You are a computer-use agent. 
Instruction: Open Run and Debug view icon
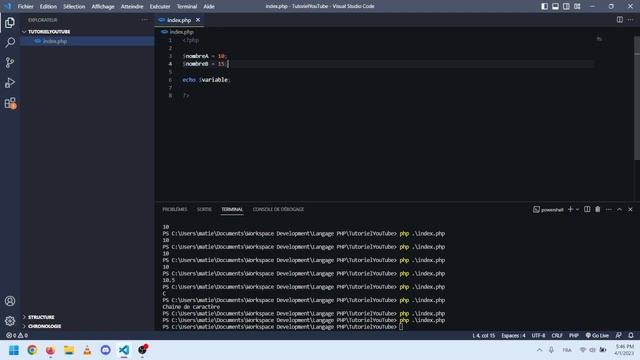10,82
